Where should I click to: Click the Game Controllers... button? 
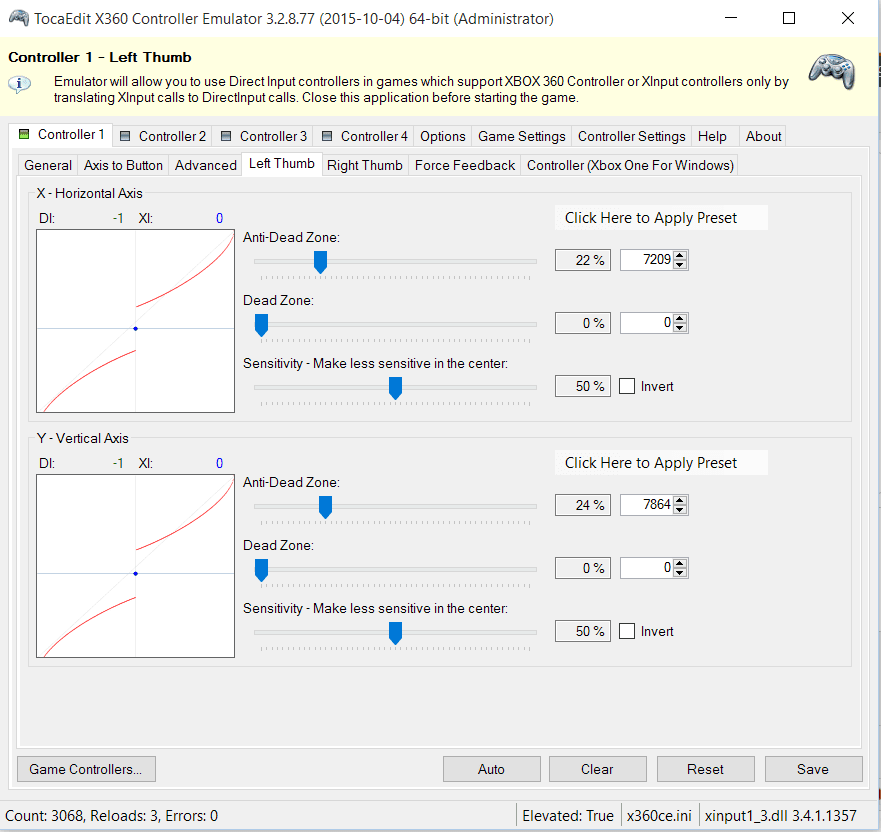coord(86,769)
